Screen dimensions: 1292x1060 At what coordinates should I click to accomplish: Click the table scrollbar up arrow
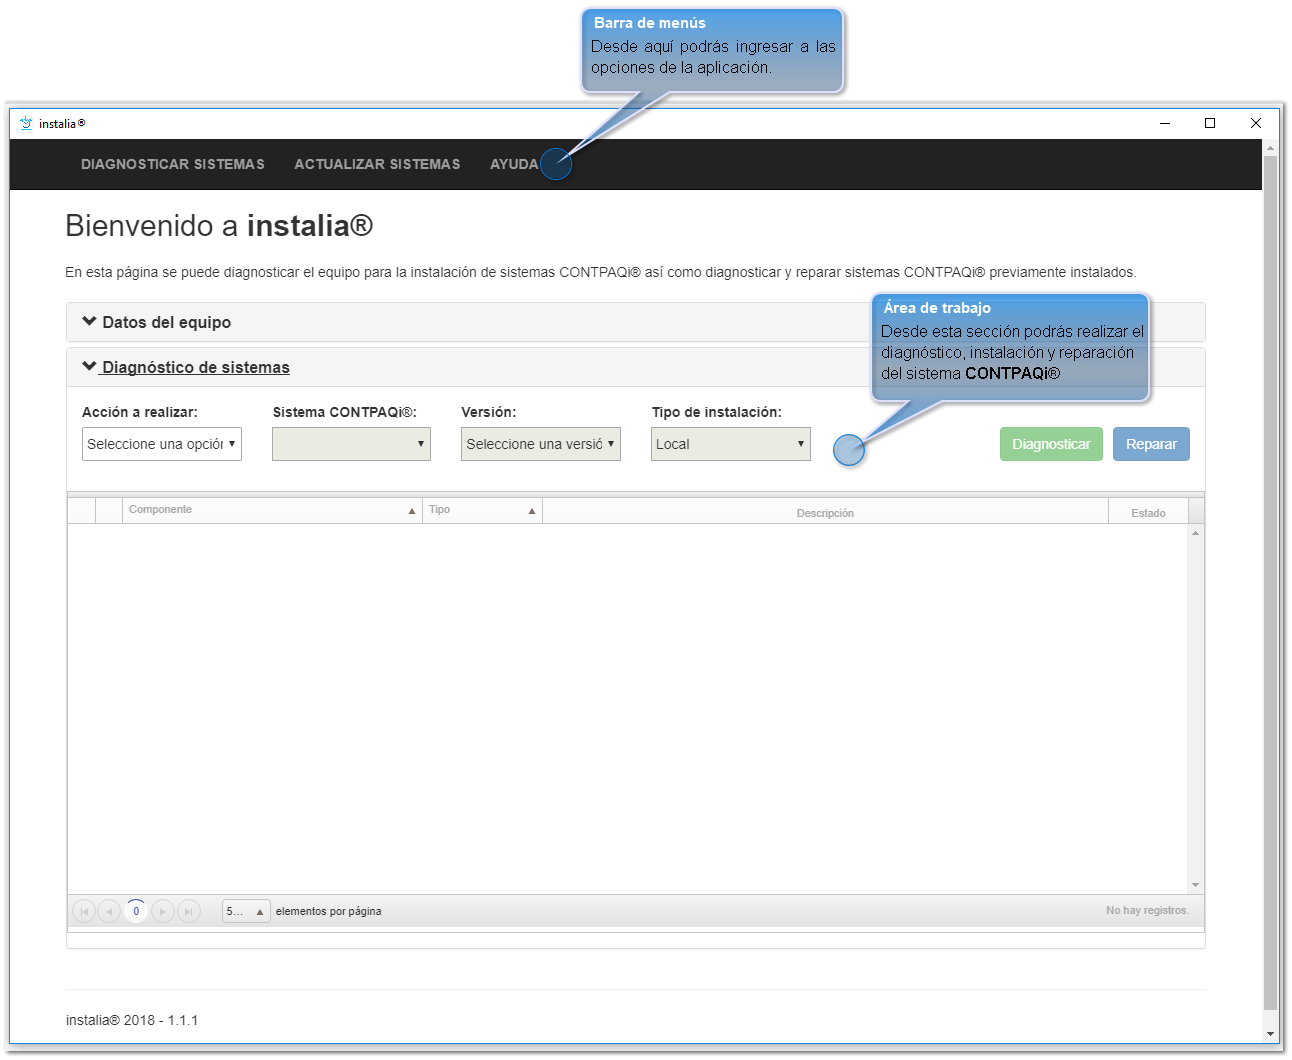[1195, 533]
